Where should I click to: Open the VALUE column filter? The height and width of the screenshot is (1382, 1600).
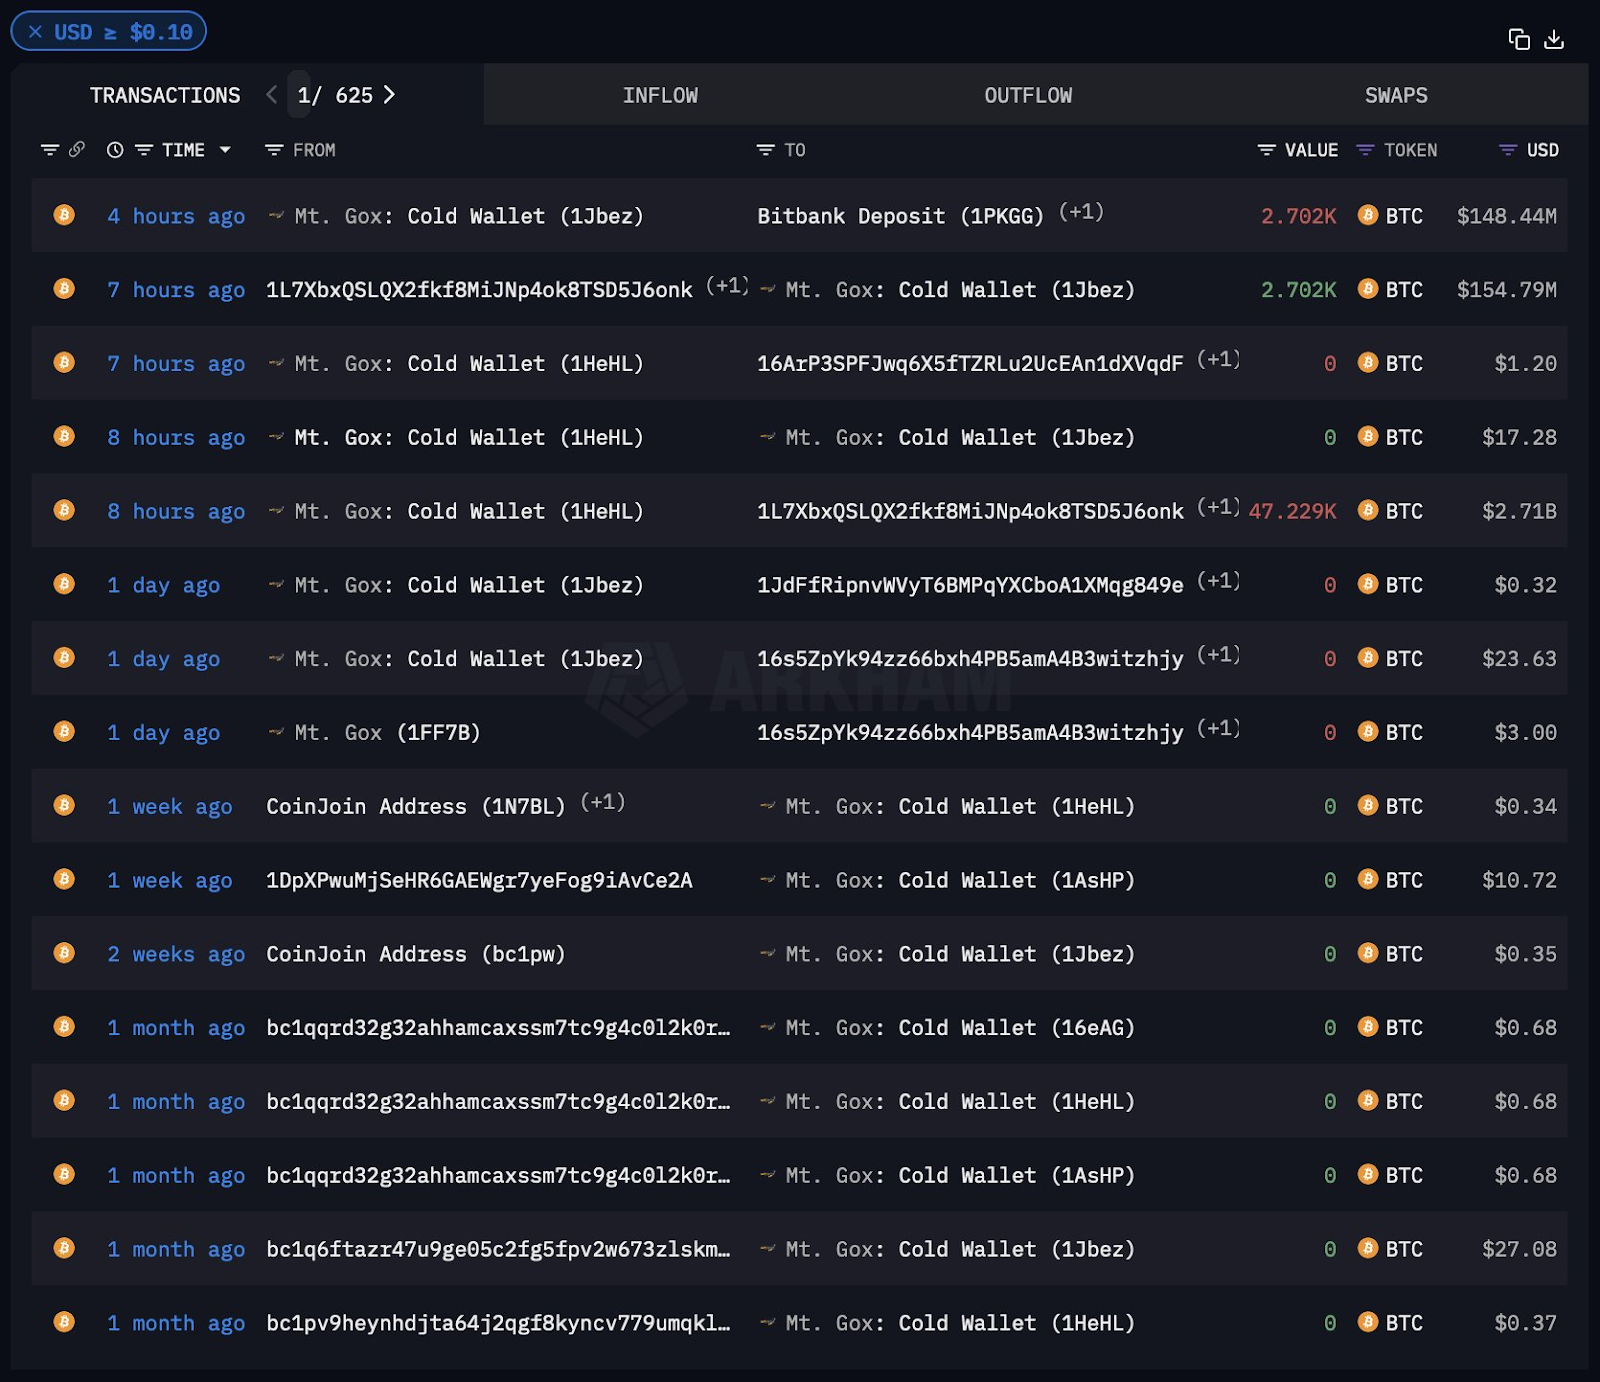click(x=1266, y=150)
